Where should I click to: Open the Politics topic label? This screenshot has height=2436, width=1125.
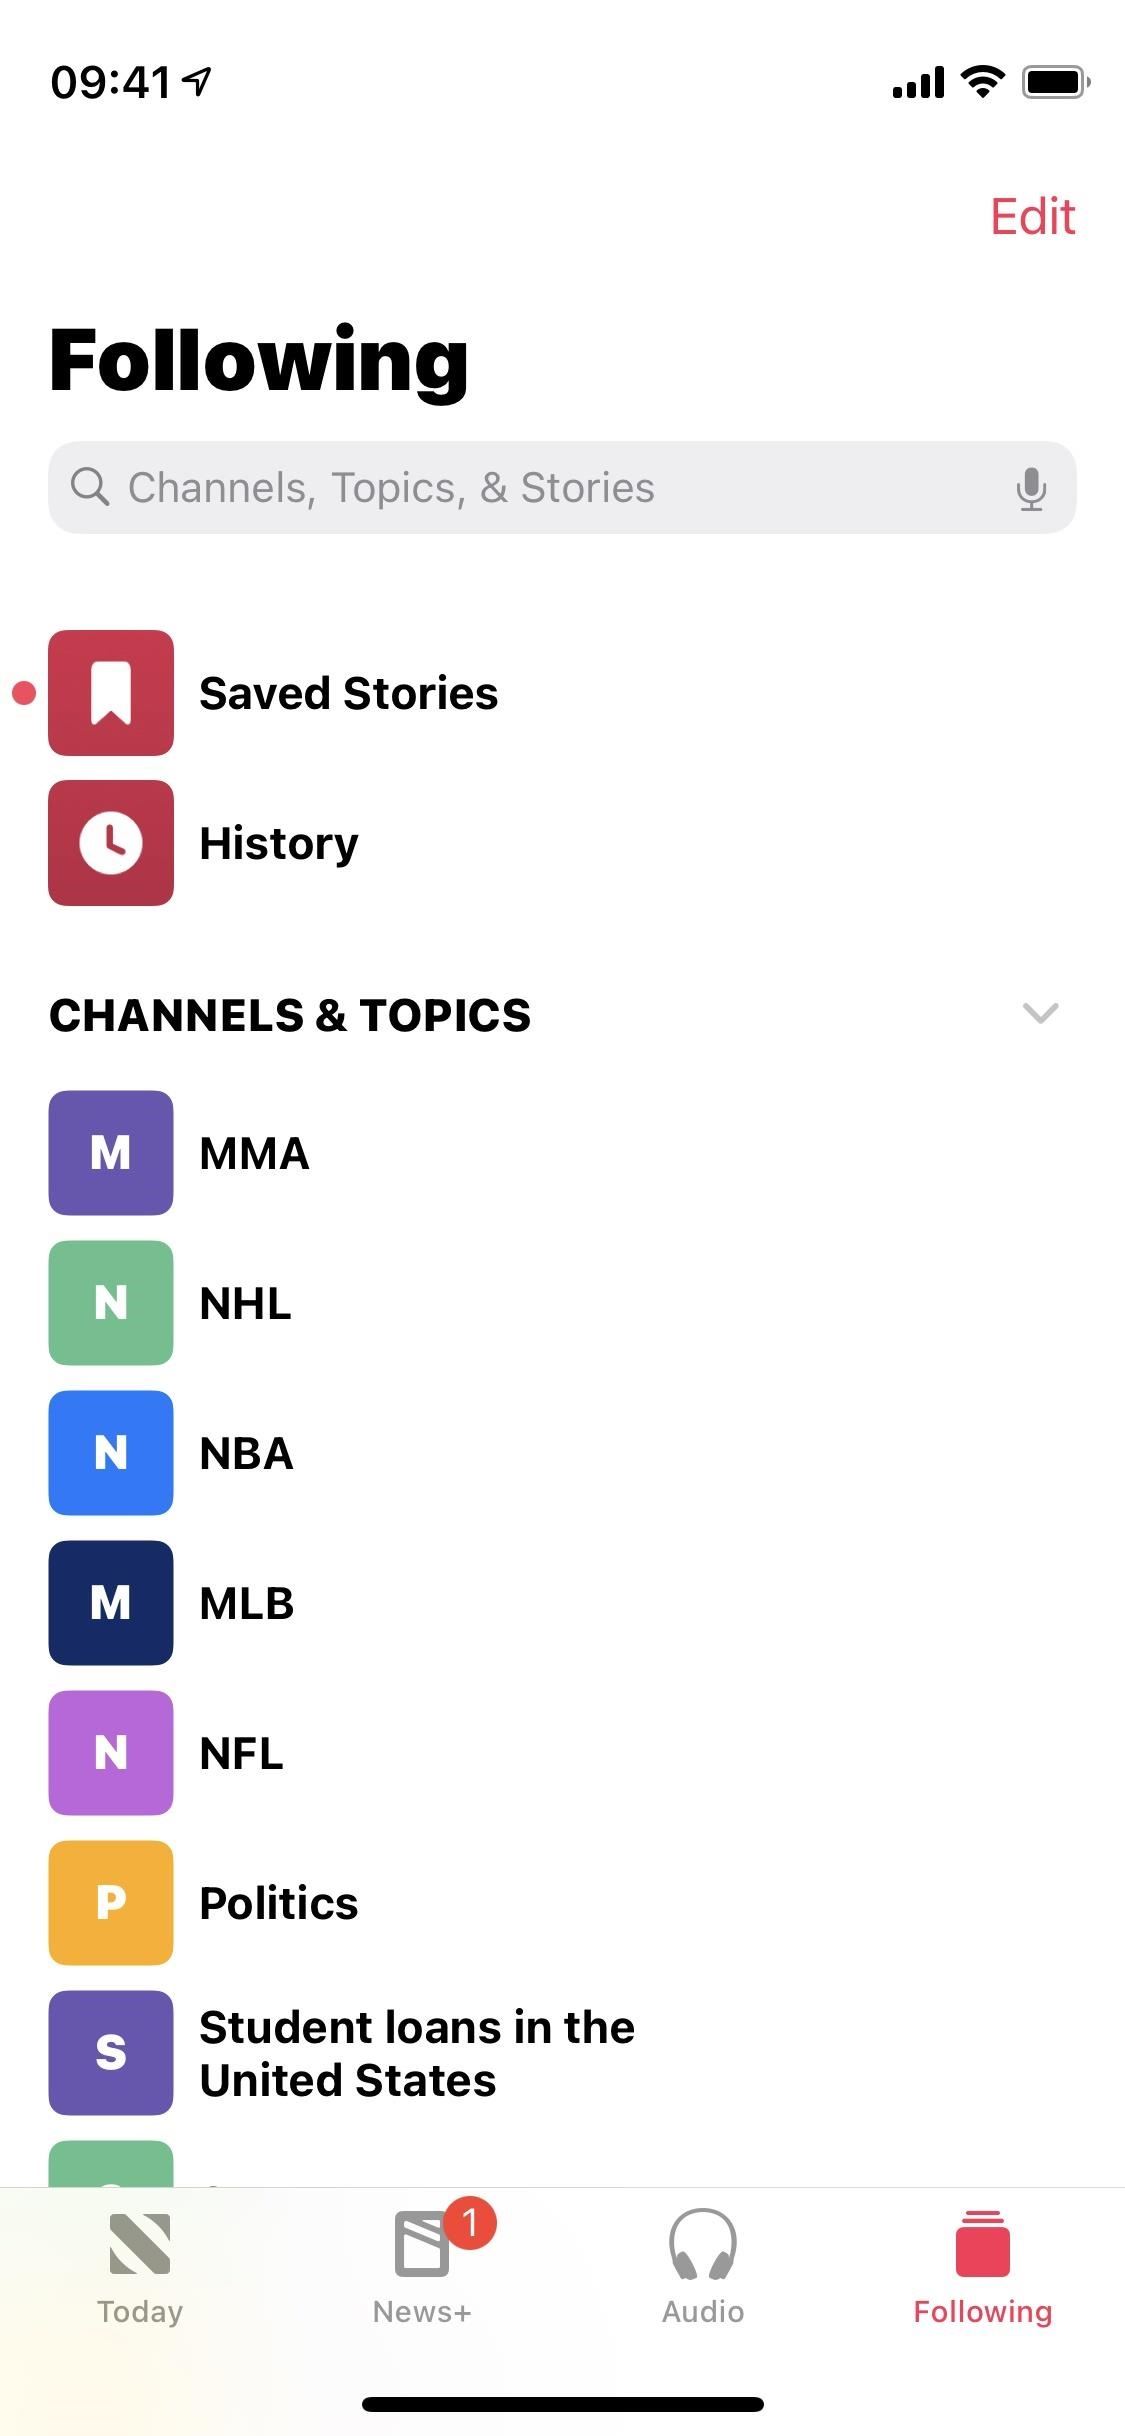pyautogui.click(x=279, y=1903)
